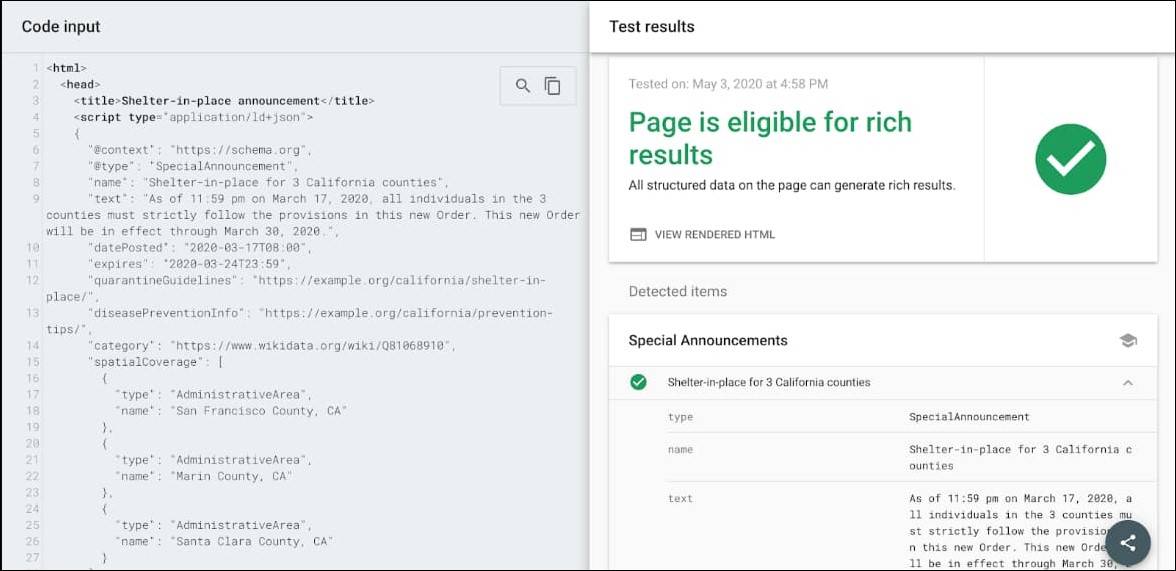Click the green check beside Shelter-in-place item
1176x571 pixels.
(638, 383)
